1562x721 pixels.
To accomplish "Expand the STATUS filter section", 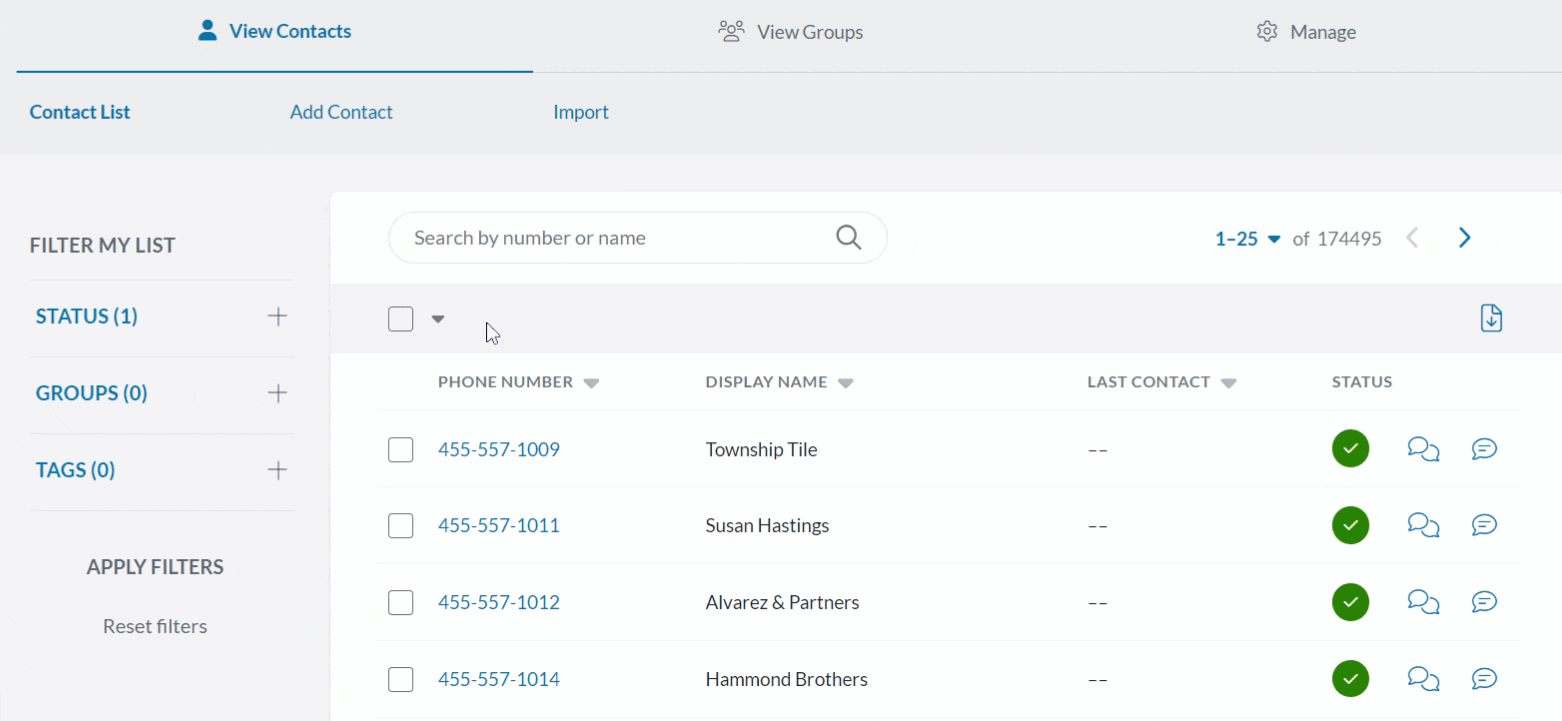I will (x=277, y=317).
